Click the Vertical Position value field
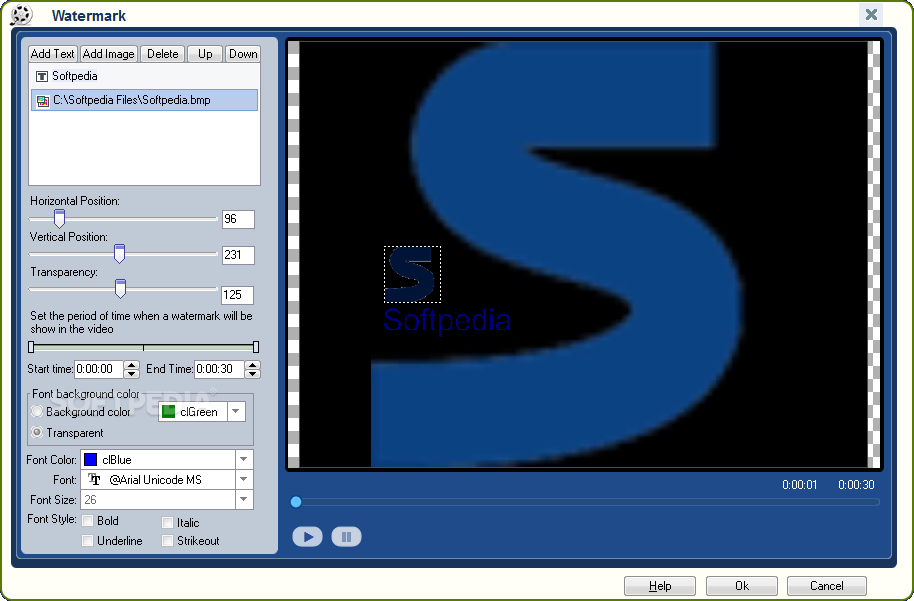Image resolution: width=914 pixels, height=601 pixels. pos(238,255)
